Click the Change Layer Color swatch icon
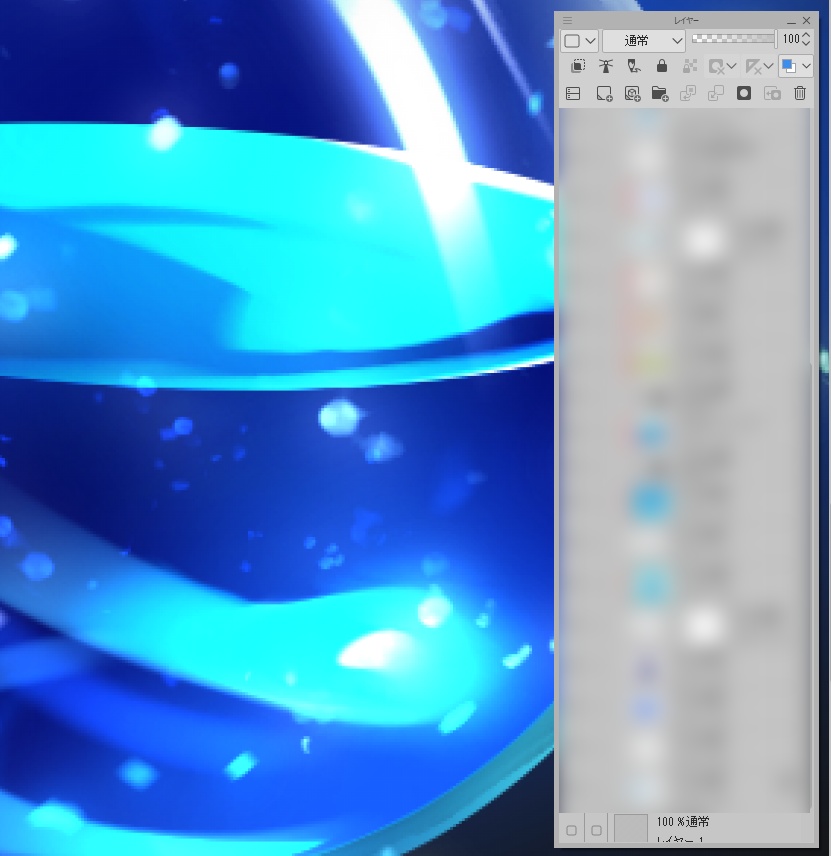This screenshot has height=856, width=831. pyautogui.click(x=788, y=67)
